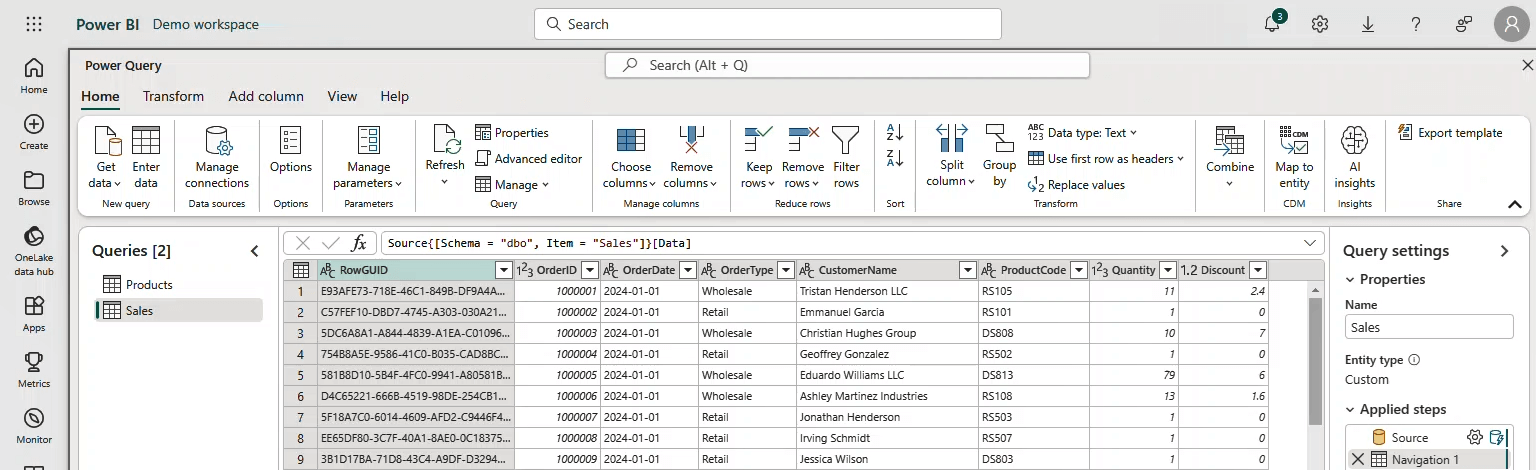Sort ascending with the A-Z icon

click(895, 132)
